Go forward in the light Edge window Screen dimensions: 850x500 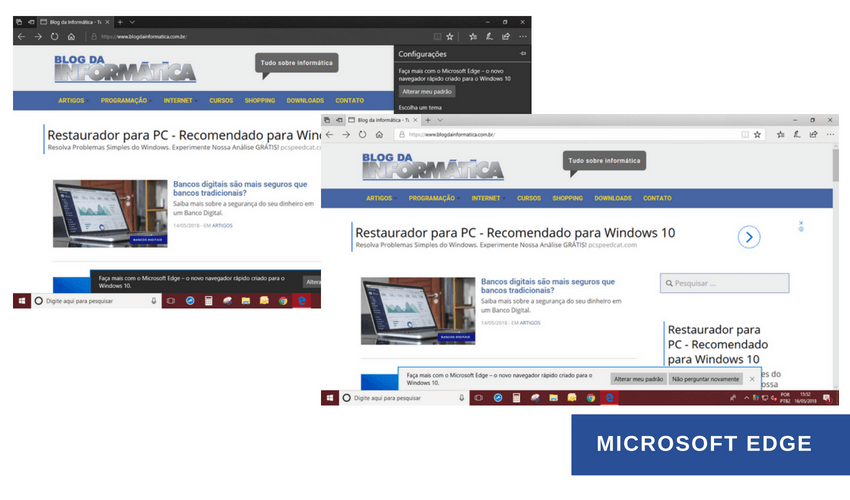[346, 134]
